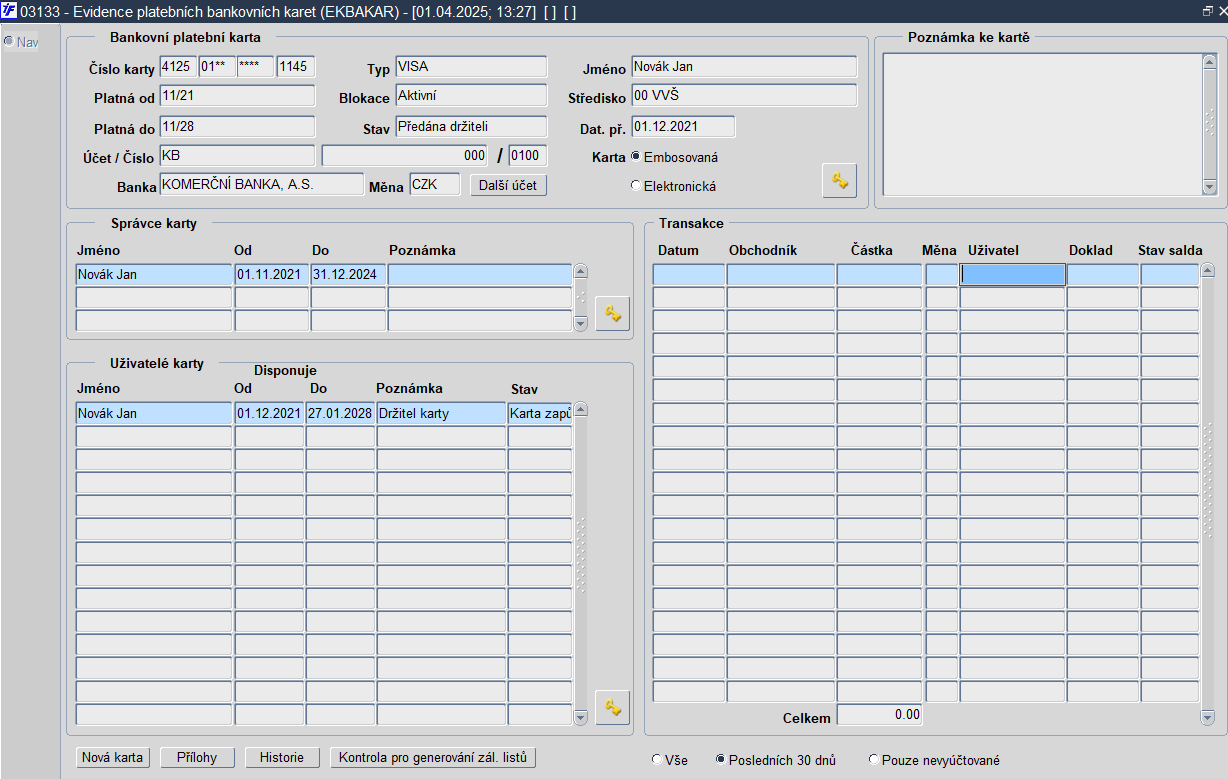Image resolution: width=1228 pixels, height=779 pixels.
Task: Click the Účet field showing KB
Action: point(237,156)
